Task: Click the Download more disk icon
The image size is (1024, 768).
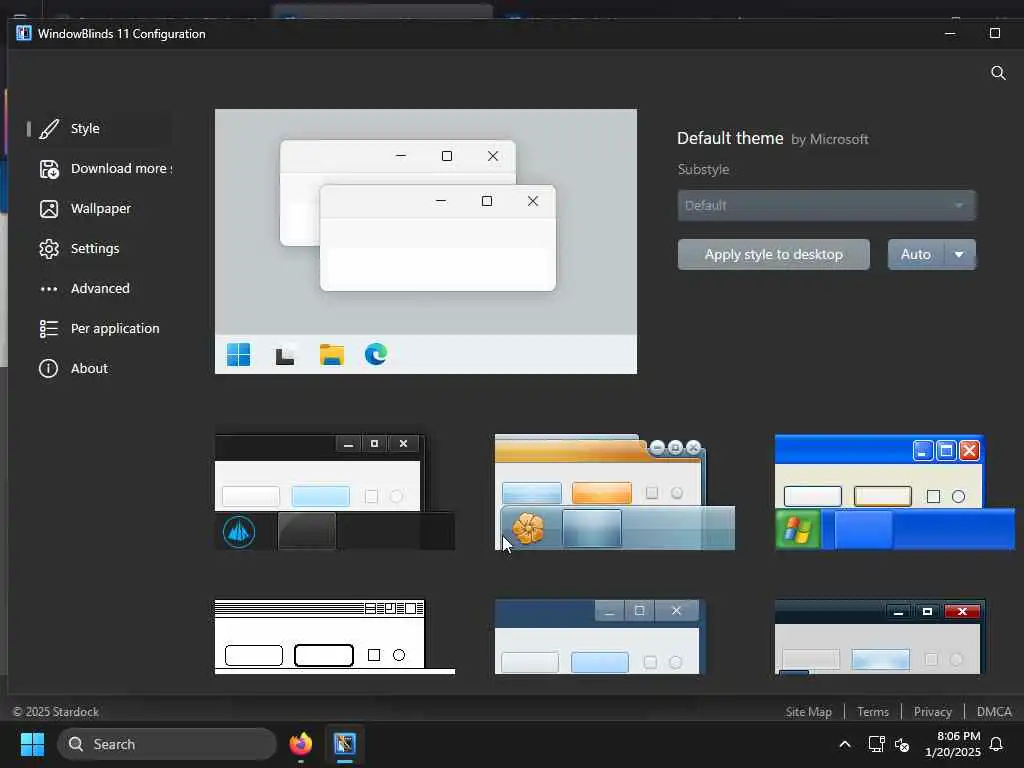Action: click(x=49, y=169)
